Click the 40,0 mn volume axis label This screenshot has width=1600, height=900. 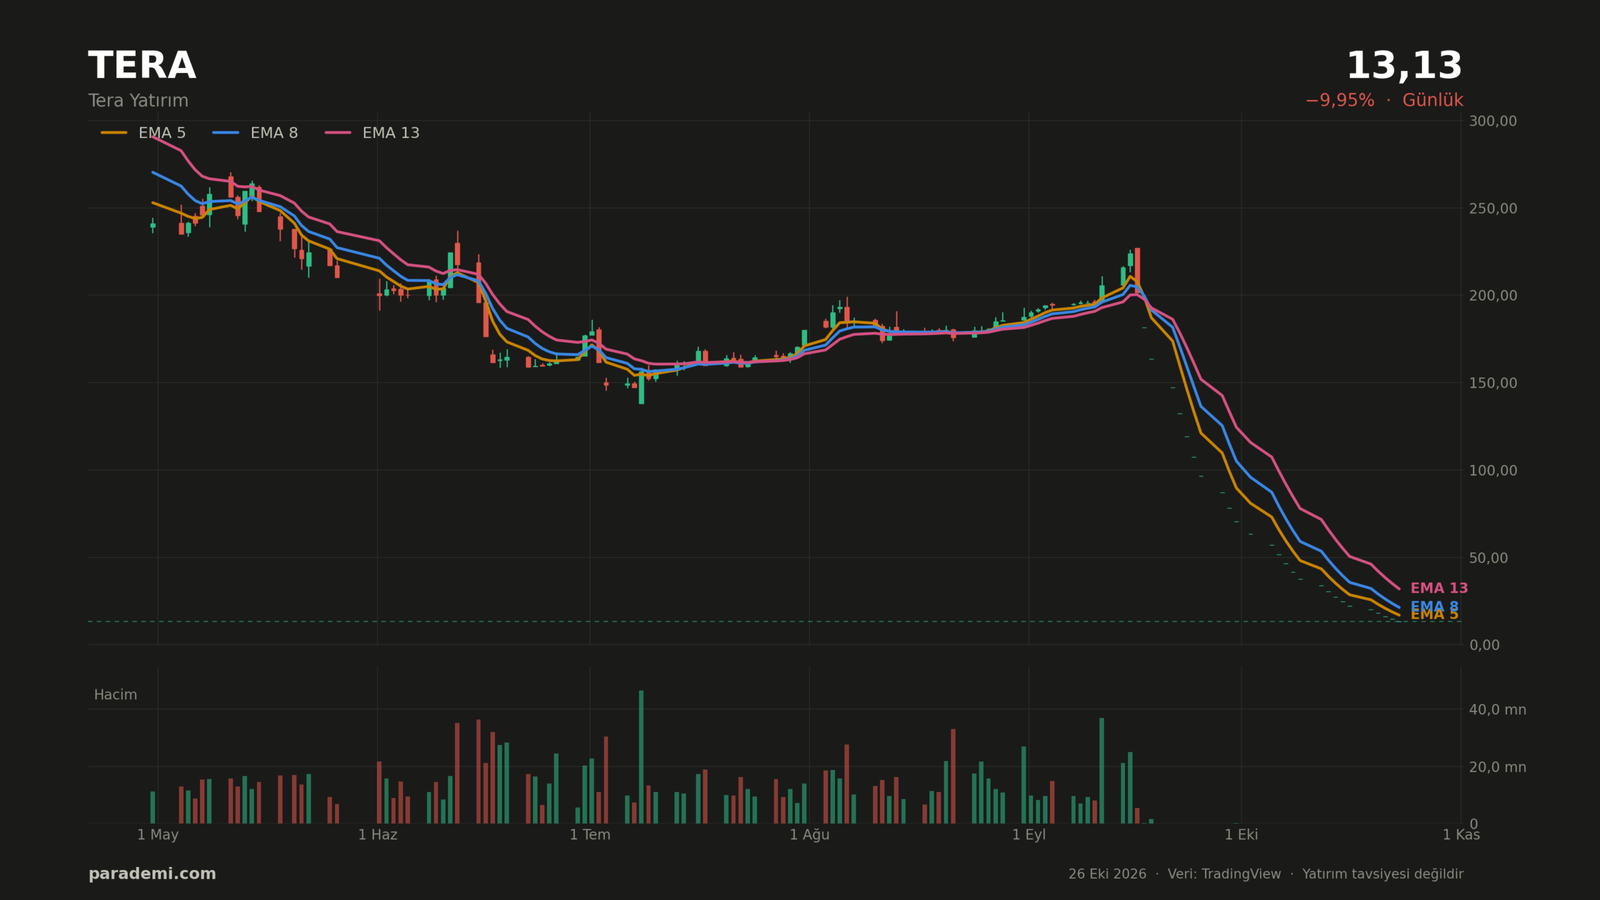pos(1497,710)
